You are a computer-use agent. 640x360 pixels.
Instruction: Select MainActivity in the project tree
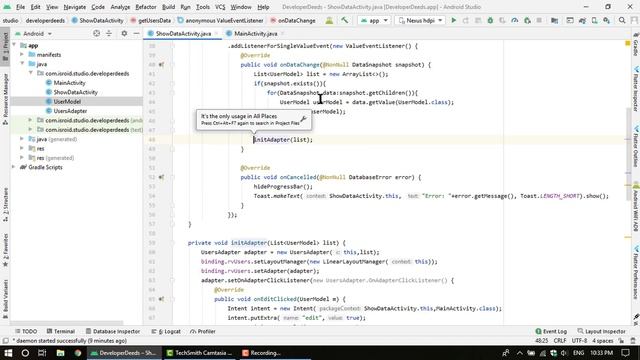click(x=69, y=83)
